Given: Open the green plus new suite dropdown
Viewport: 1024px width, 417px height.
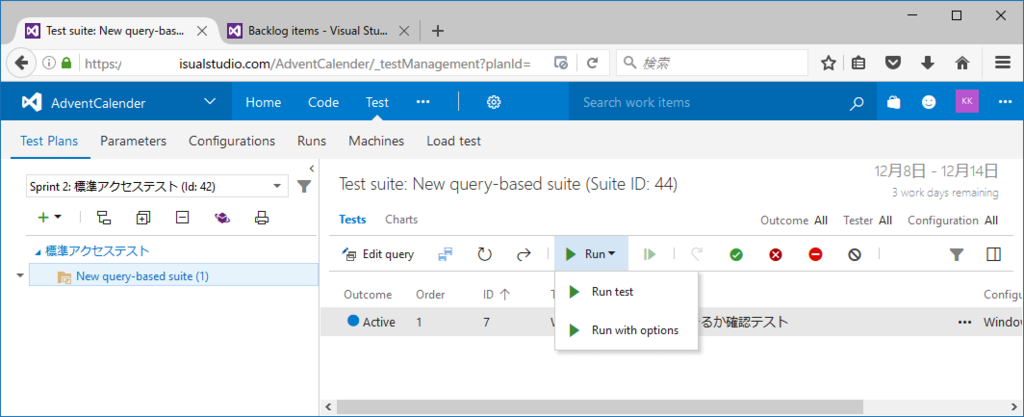Looking at the screenshot, I should point(49,217).
